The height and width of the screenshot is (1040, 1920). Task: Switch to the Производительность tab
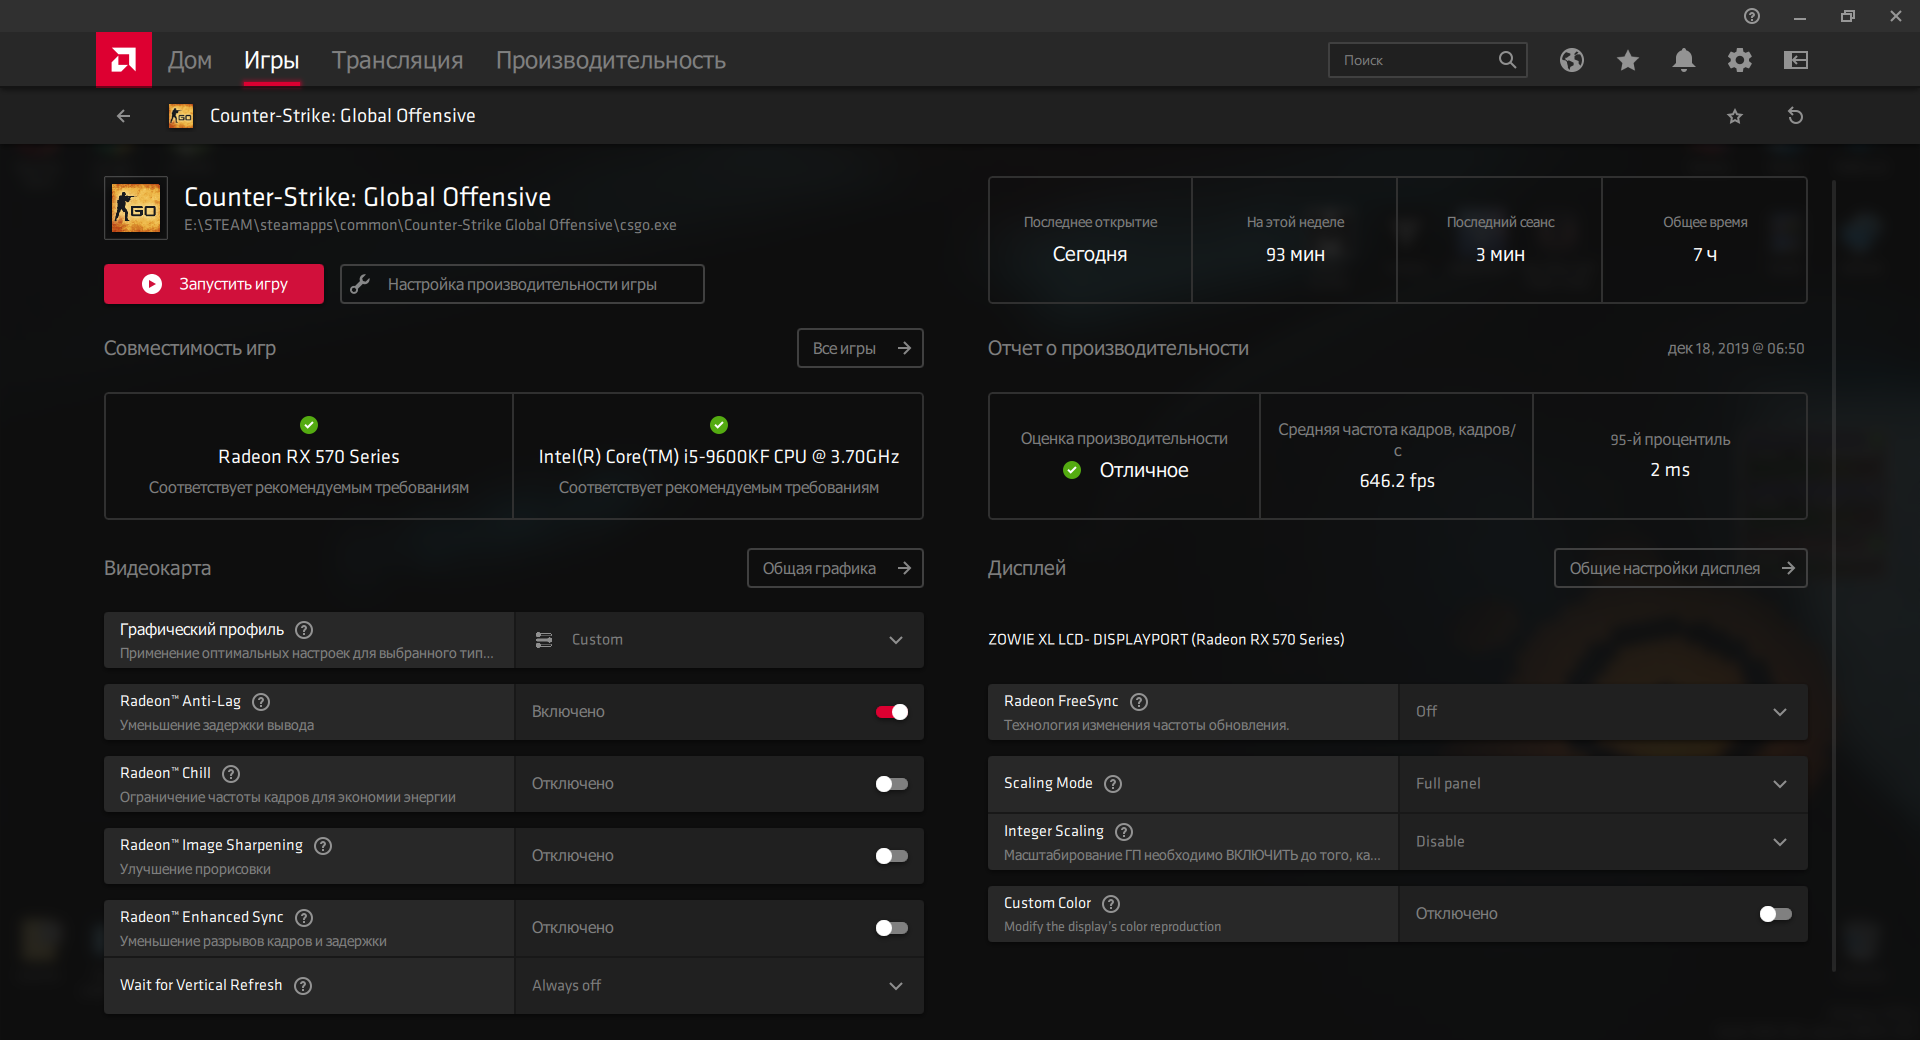coord(611,60)
